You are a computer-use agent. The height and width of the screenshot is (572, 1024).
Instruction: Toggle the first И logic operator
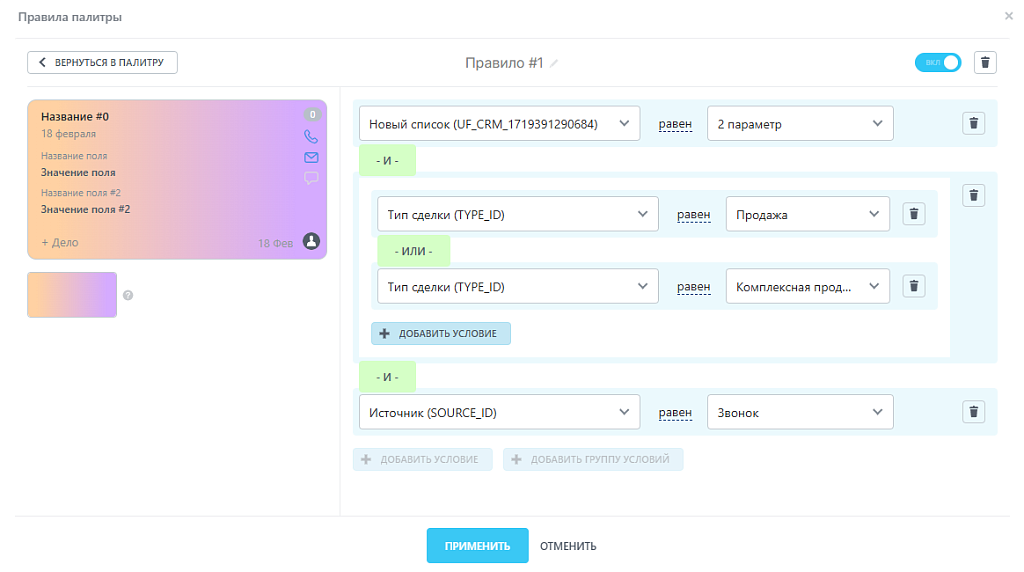point(387,161)
